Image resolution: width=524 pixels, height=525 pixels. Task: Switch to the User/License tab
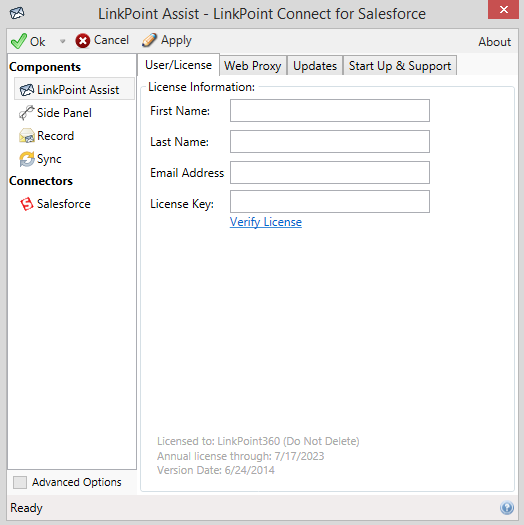click(178, 65)
